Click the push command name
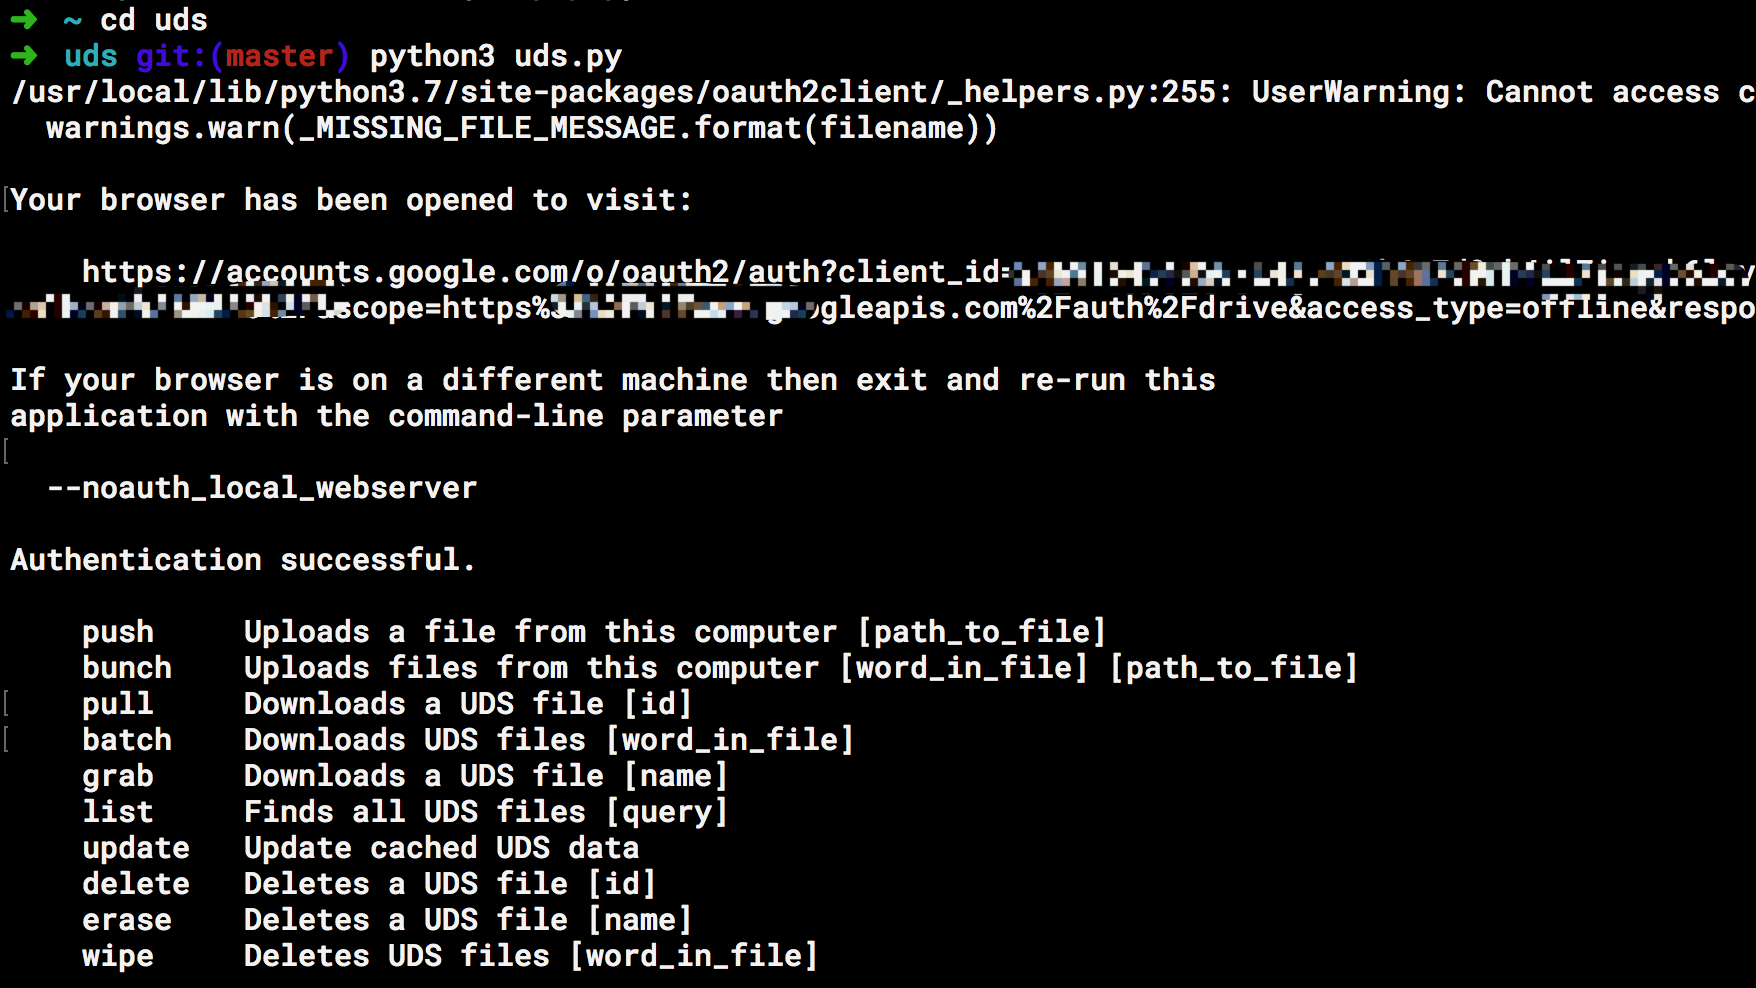1756x988 pixels. click(118, 632)
